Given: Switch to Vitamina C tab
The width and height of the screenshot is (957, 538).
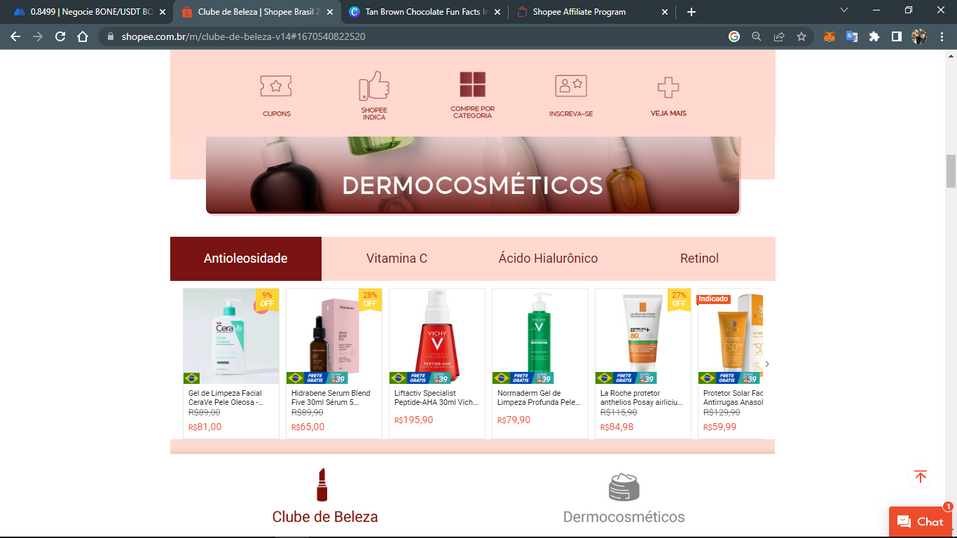Looking at the screenshot, I should pyautogui.click(x=397, y=258).
